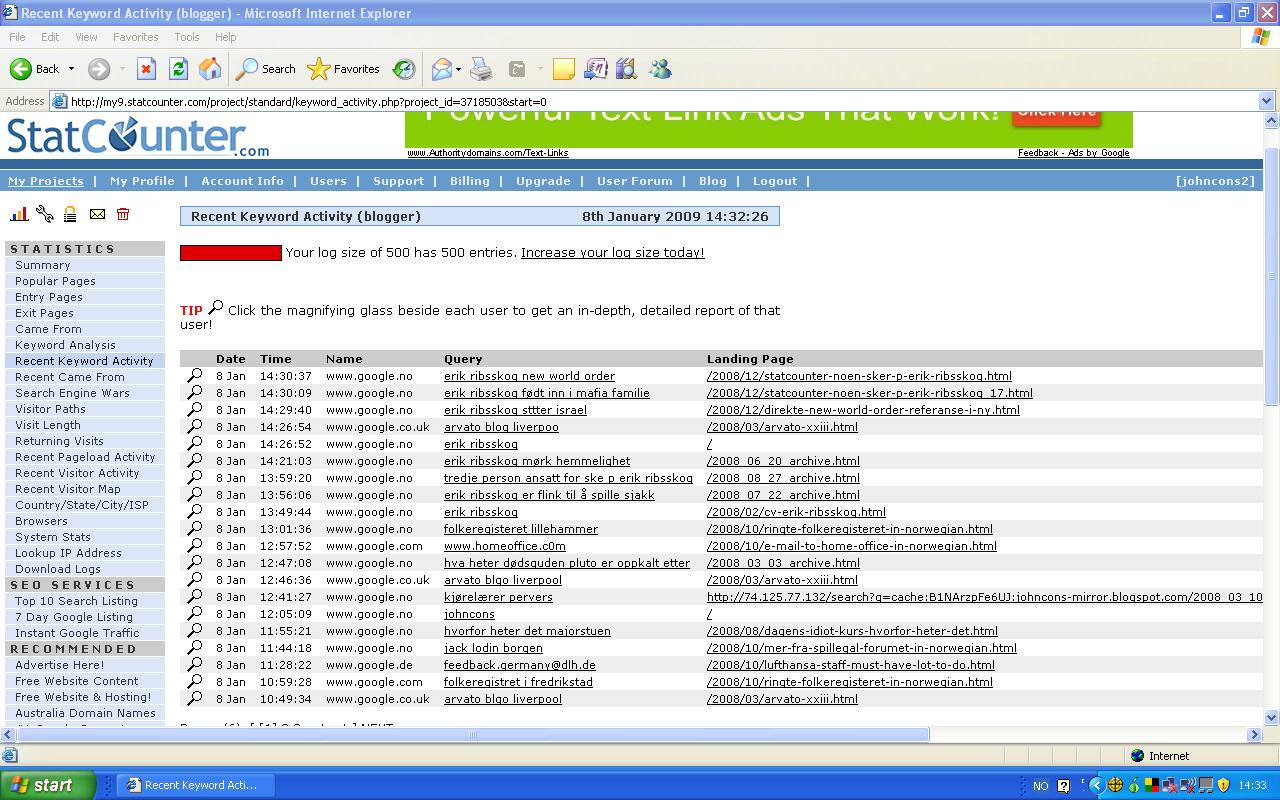Open the User Forum nav link
The image size is (1280, 800).
(635, 181)
